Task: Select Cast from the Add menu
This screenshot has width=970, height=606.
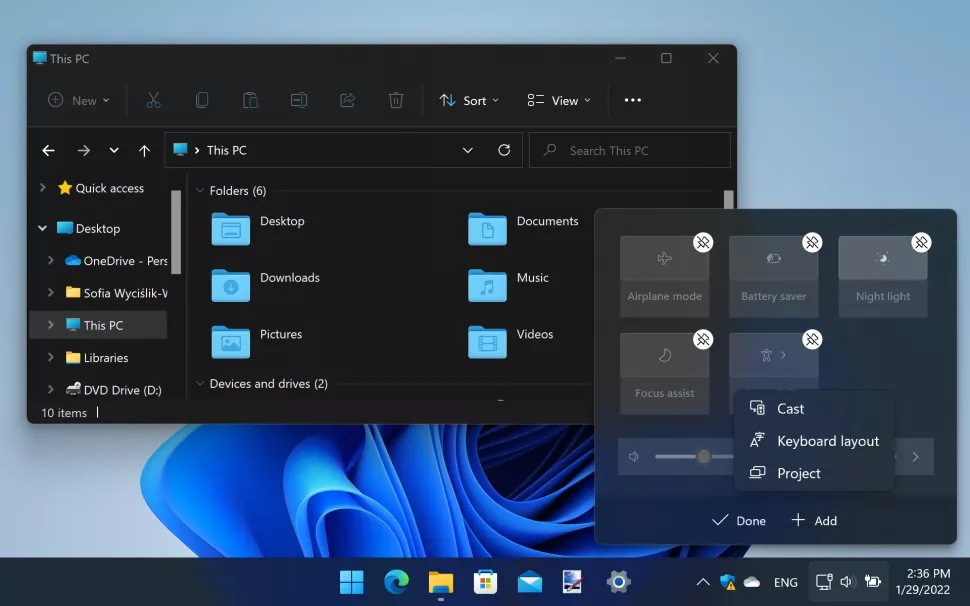Action: 814,409
